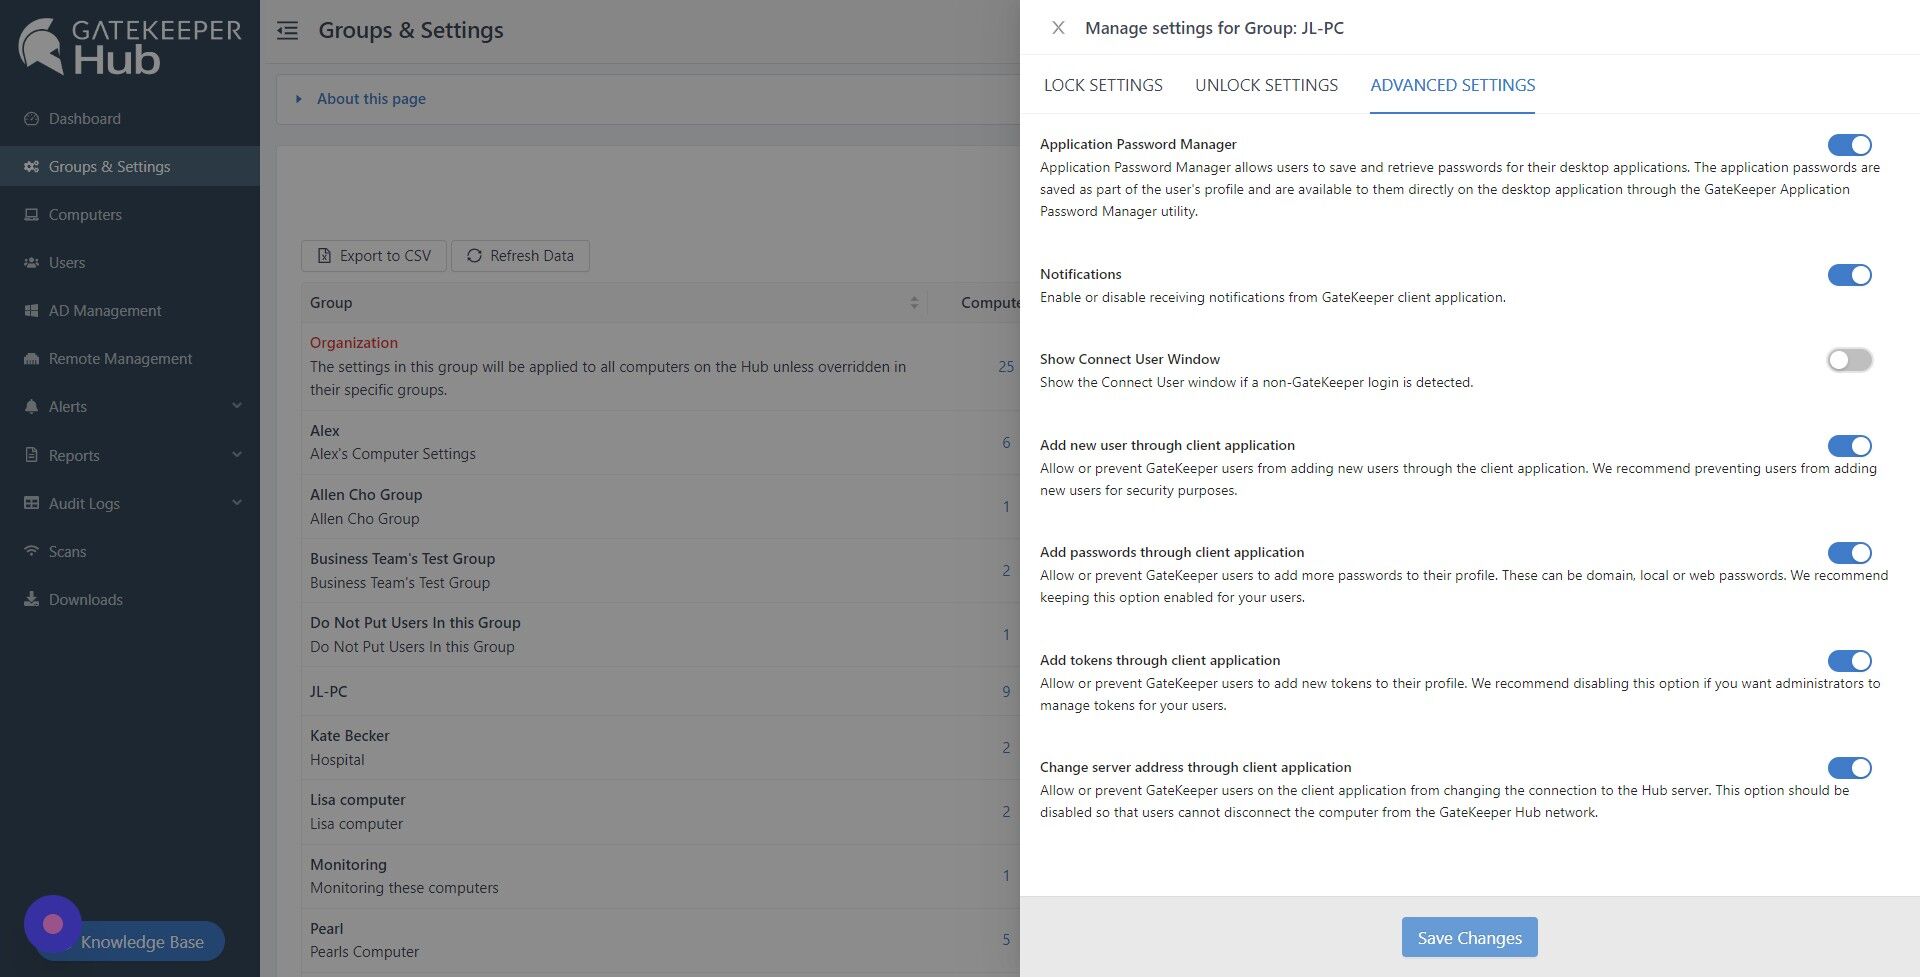Toggle Change server address through client application
This screenshot has width=1920, height=977.
pyautogui.click(x=1849, y=768)
